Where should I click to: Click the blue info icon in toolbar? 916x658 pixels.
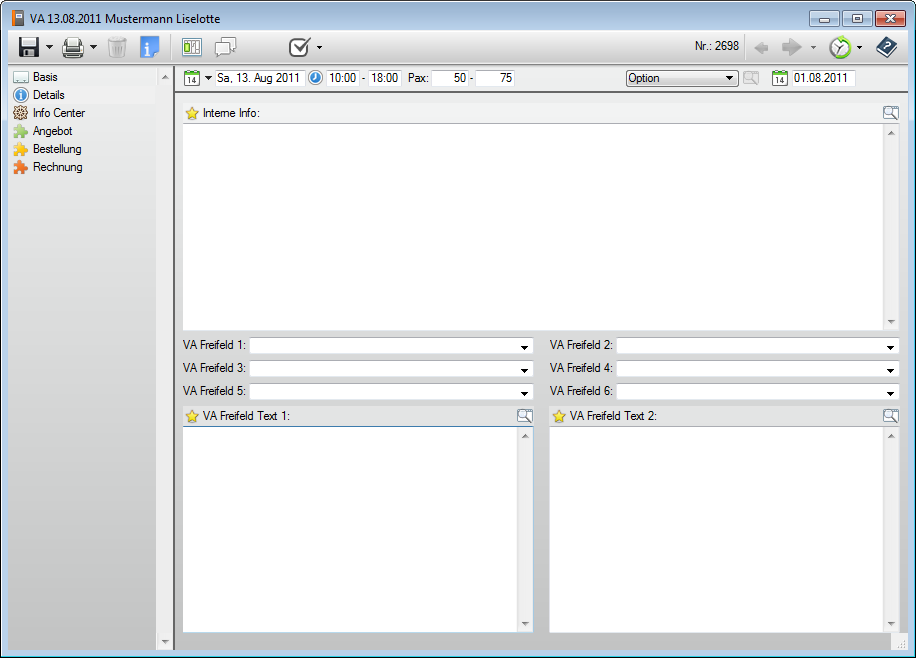click(150, 47)
